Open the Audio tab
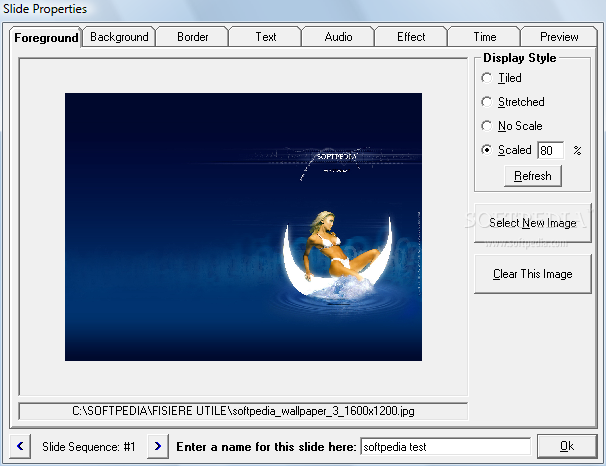 tap(338, 37)
